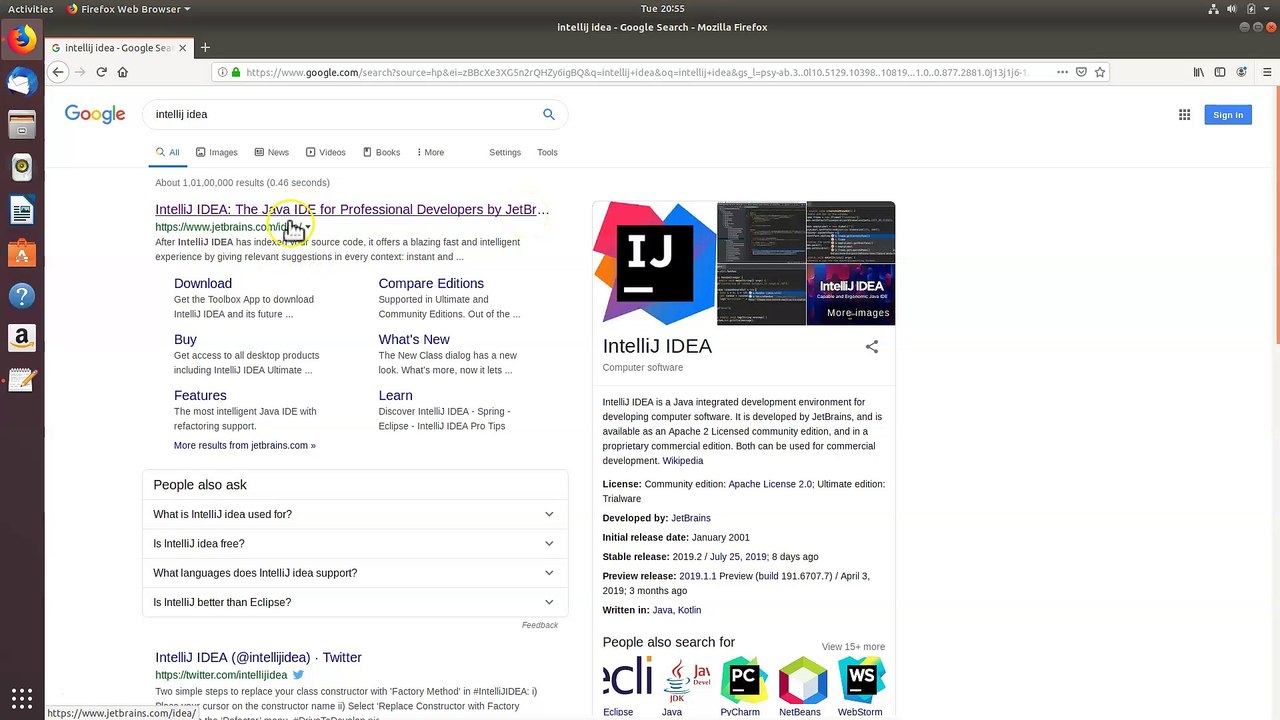1280x720 pixels.
Task: Open the Wikipedia link in the description
Action: click(x=683, y=461)
